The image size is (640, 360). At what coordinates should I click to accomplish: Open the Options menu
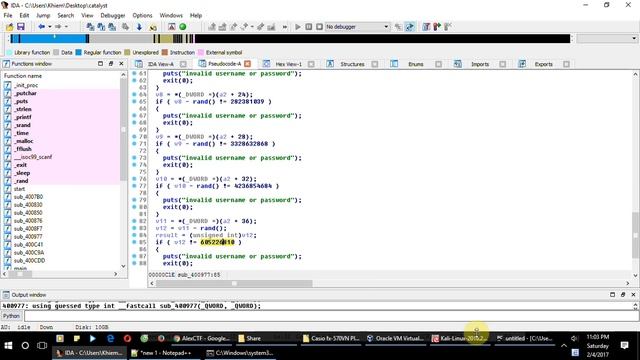[142, 16]
